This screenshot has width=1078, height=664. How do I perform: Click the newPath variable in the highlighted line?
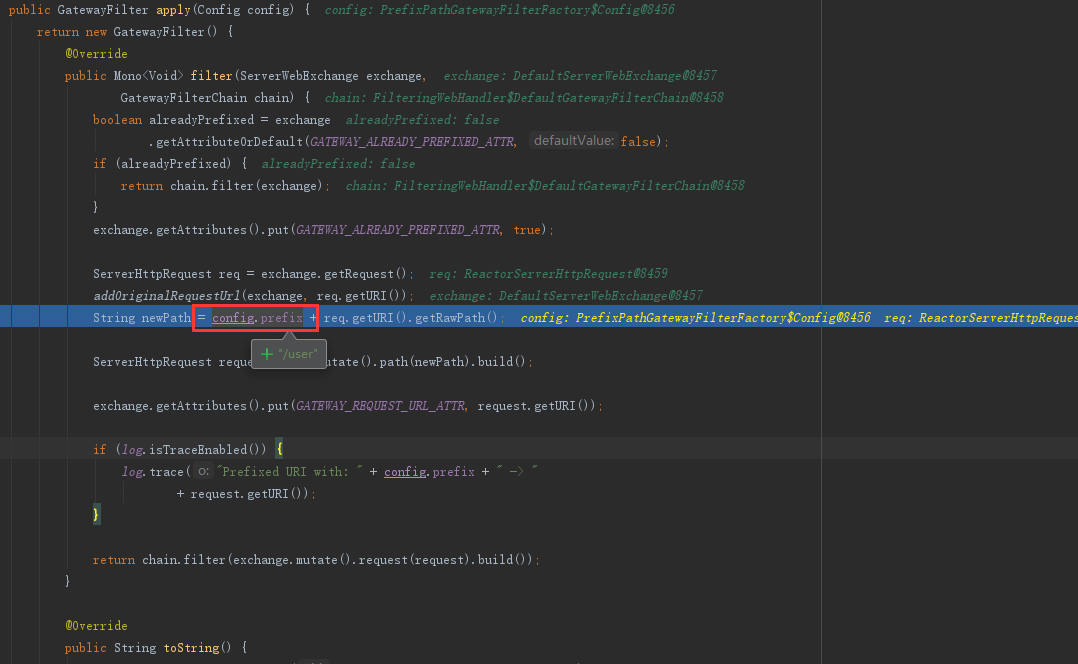point(166,317)
